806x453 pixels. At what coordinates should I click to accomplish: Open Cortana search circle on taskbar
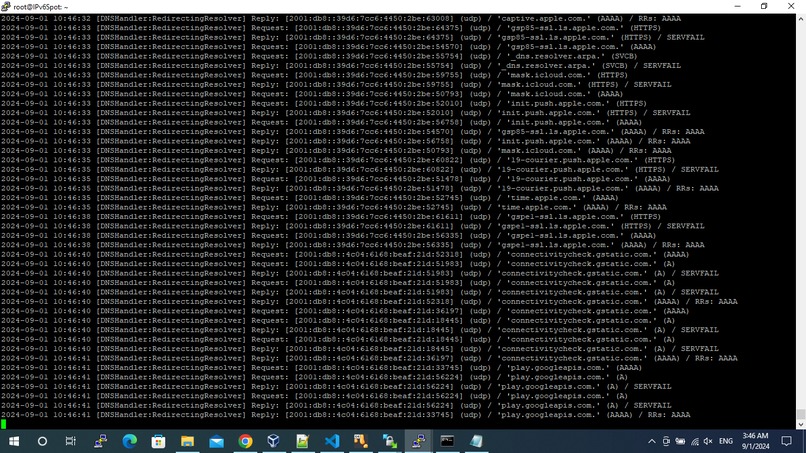click(42, 441)
